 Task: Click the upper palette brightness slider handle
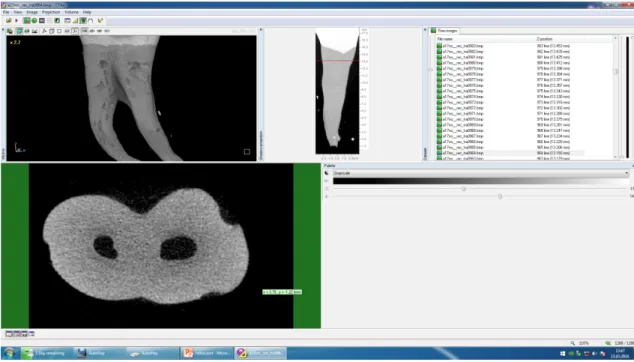pyautogui.click(x=464, y=188)
